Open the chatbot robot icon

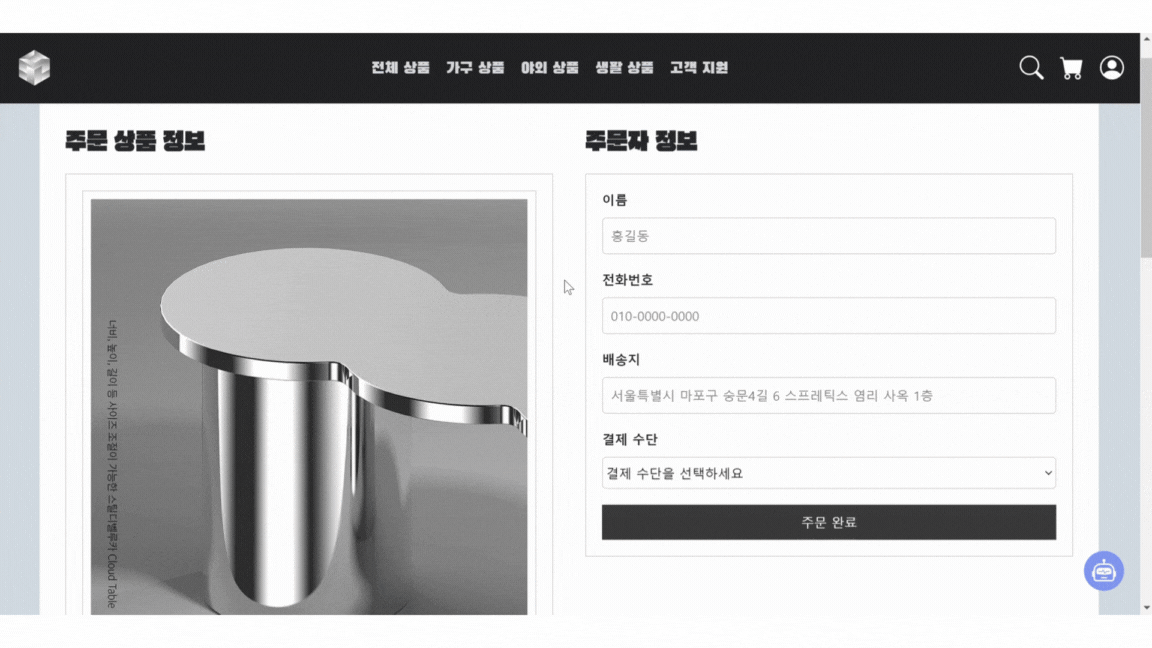click(1104, 571)
